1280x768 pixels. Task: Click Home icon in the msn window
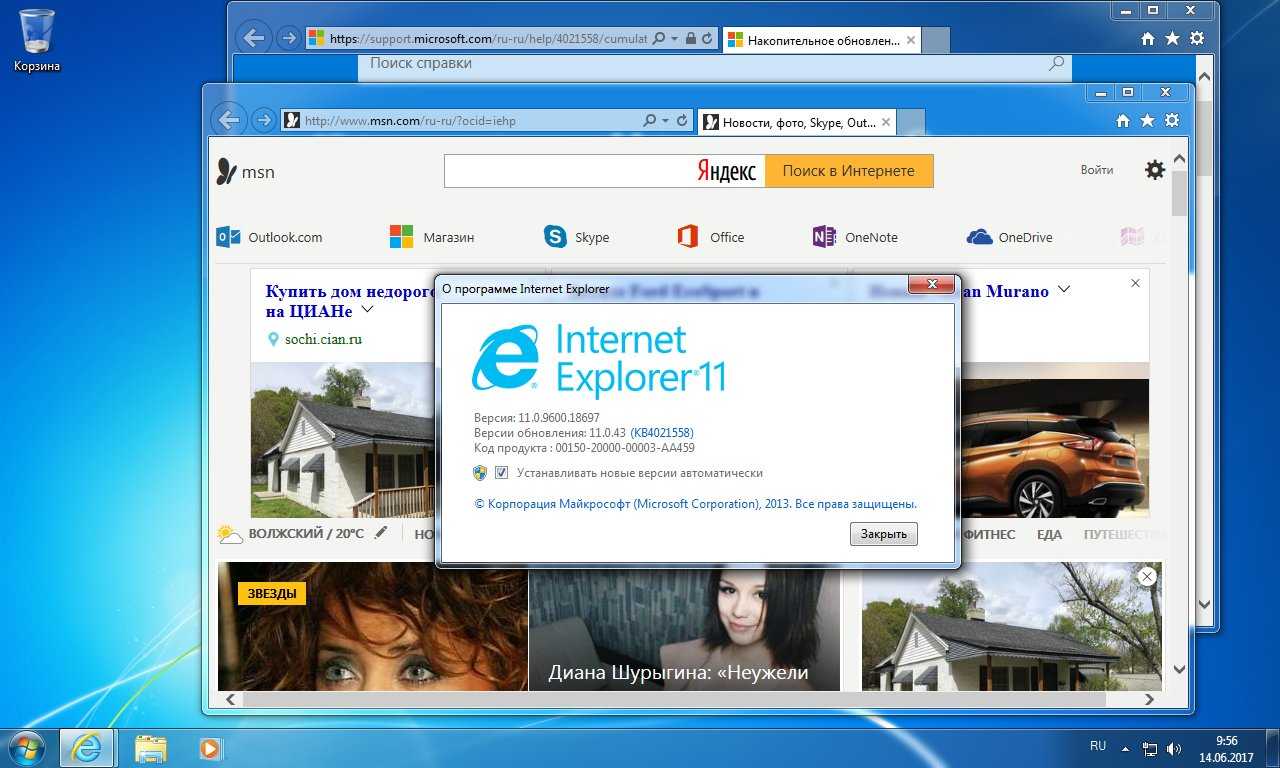[x=1123, y=120]
